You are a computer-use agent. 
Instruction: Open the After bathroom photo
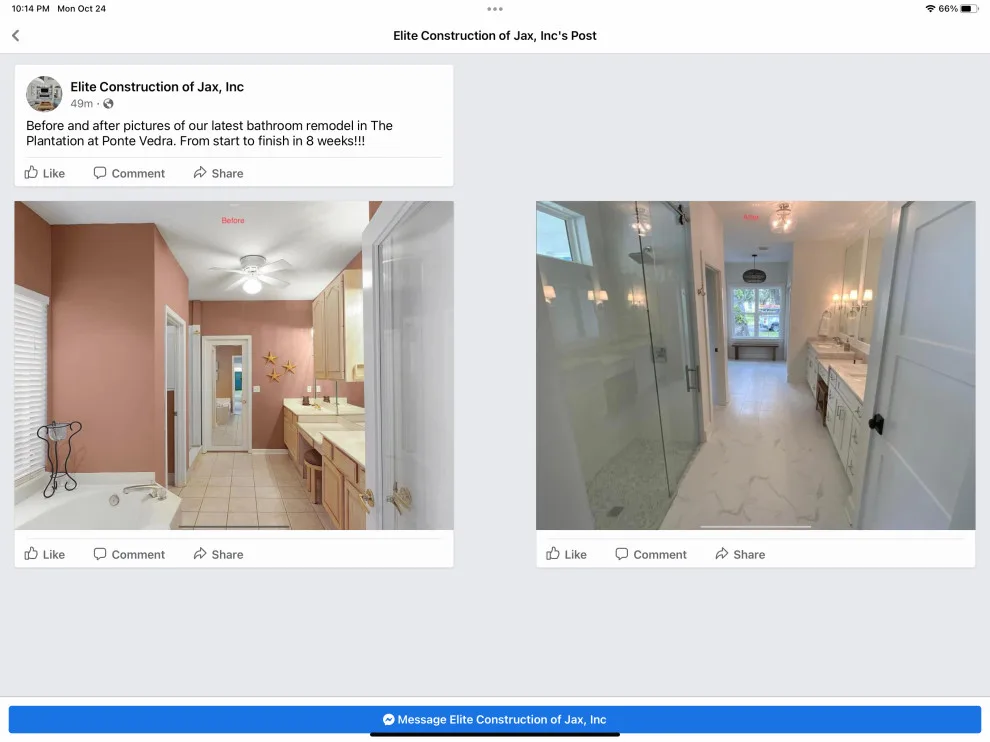756,365
